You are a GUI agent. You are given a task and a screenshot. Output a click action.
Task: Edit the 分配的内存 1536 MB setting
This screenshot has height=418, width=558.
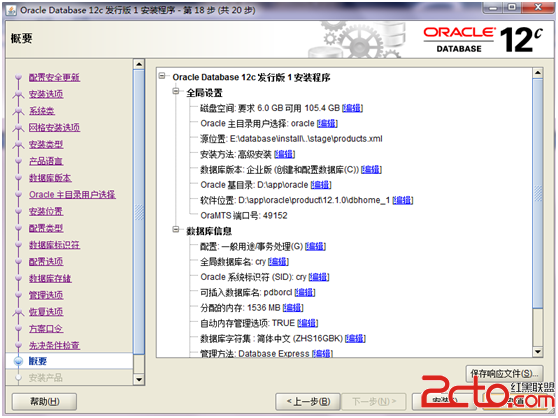coord(293,307)
